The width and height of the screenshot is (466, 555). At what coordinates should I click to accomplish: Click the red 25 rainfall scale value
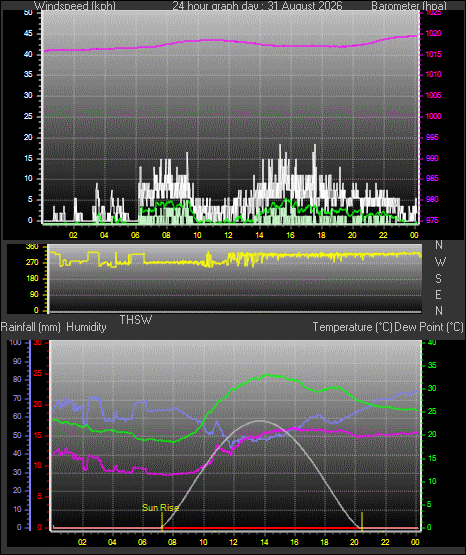click(x=38, y=373)
